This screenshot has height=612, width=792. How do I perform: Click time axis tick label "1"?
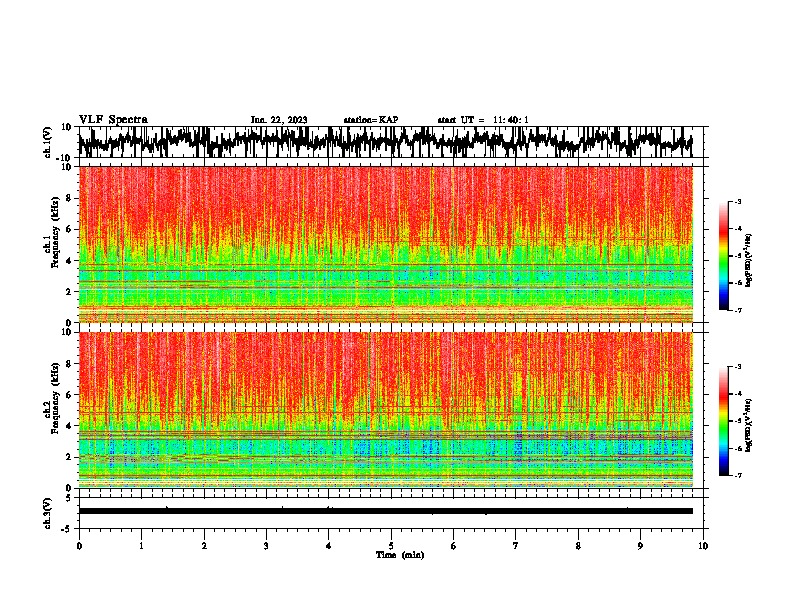[141, 546]
